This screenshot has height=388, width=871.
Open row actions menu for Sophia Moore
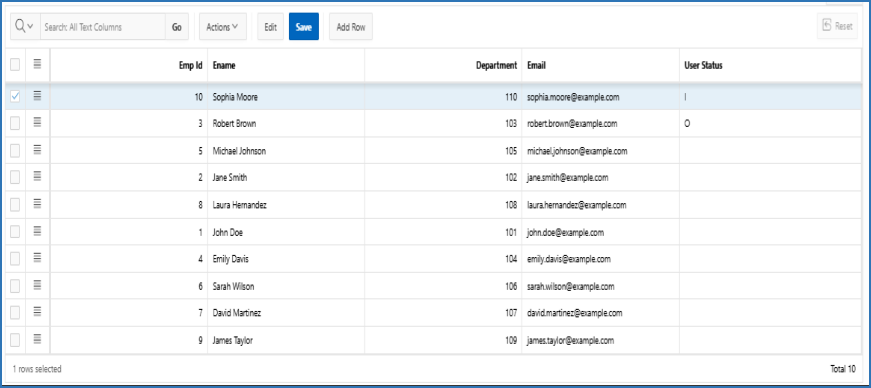(37, 96)
